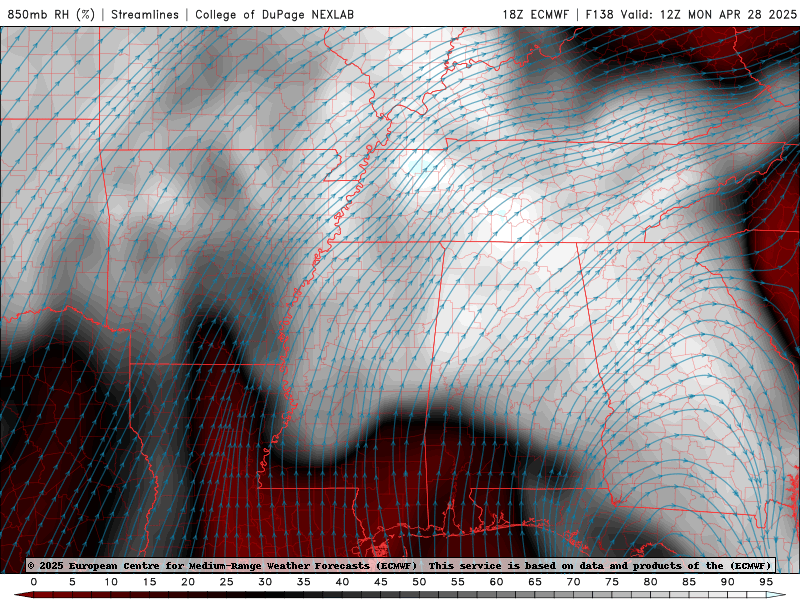Click the "850mb RH (%)" title text
800x600 pixels.
click(x=51, y=14)
